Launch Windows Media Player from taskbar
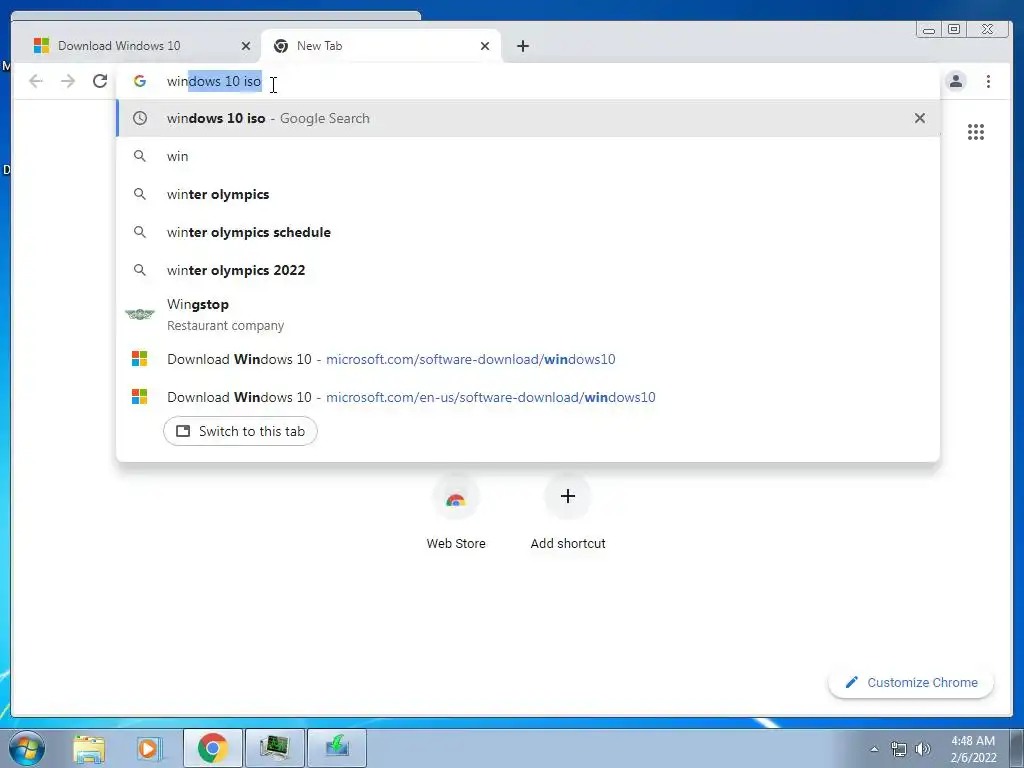The width and height of the screenshot is (1024, 768). tap(149, 748)
